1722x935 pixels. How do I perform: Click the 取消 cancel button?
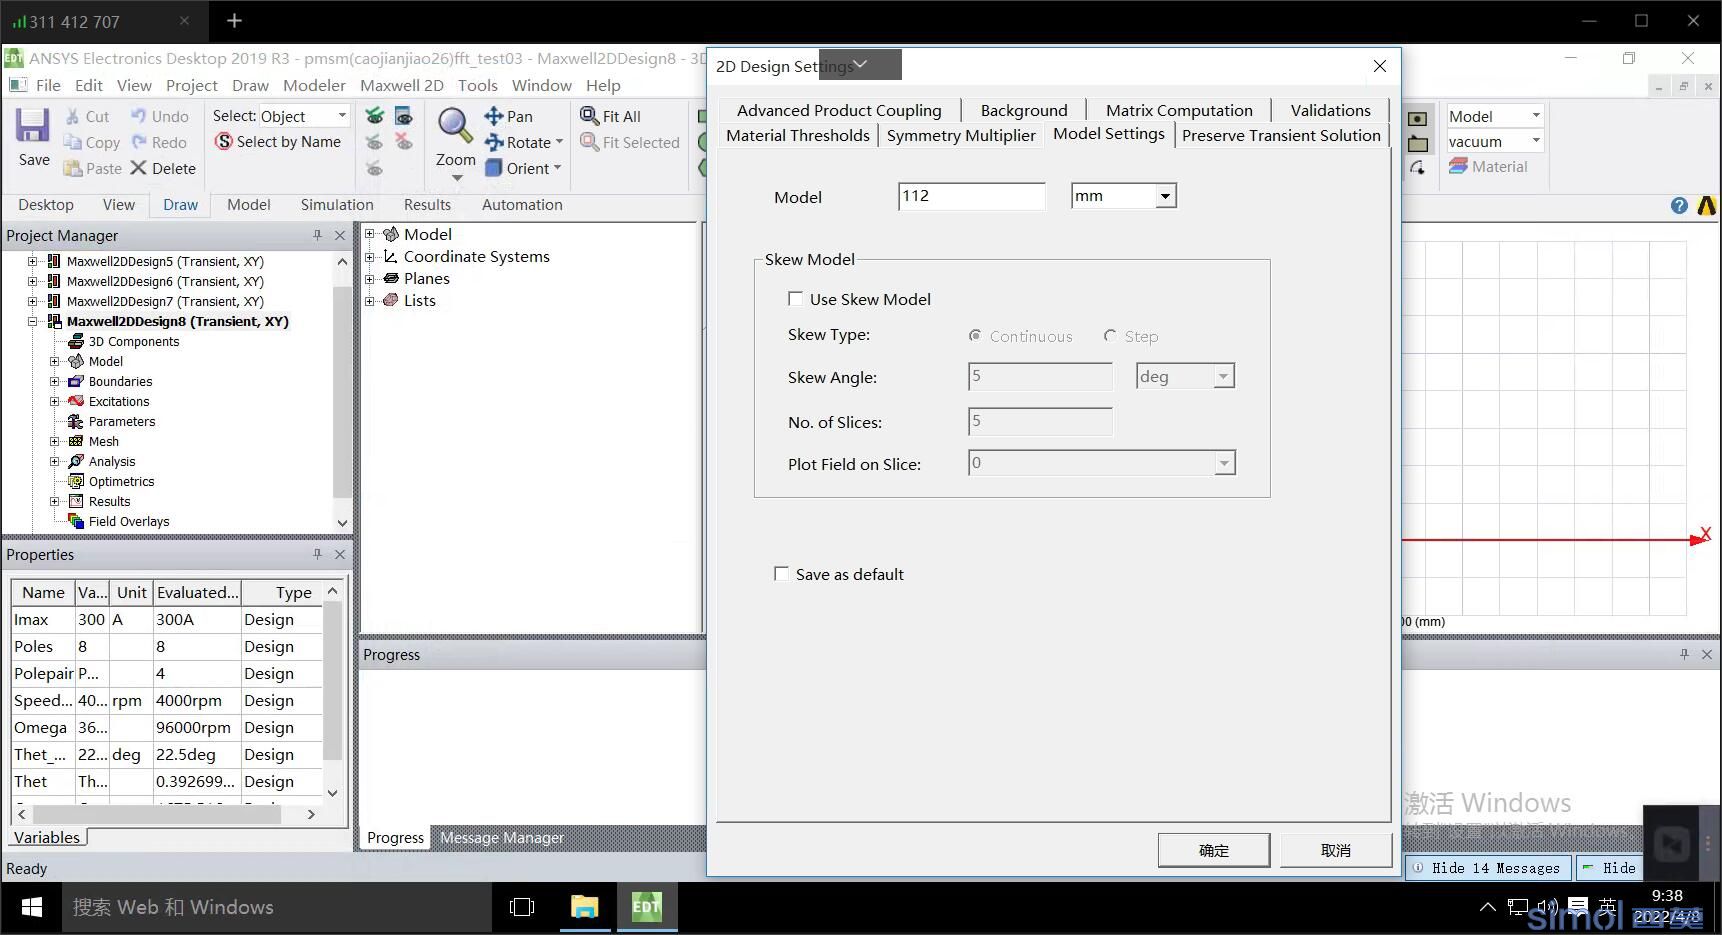coord(1336,850)
